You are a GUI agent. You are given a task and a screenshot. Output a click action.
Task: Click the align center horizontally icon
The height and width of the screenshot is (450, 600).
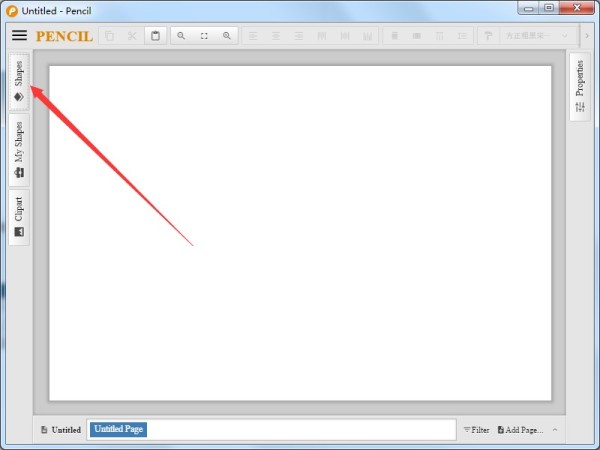pos(276,36)
